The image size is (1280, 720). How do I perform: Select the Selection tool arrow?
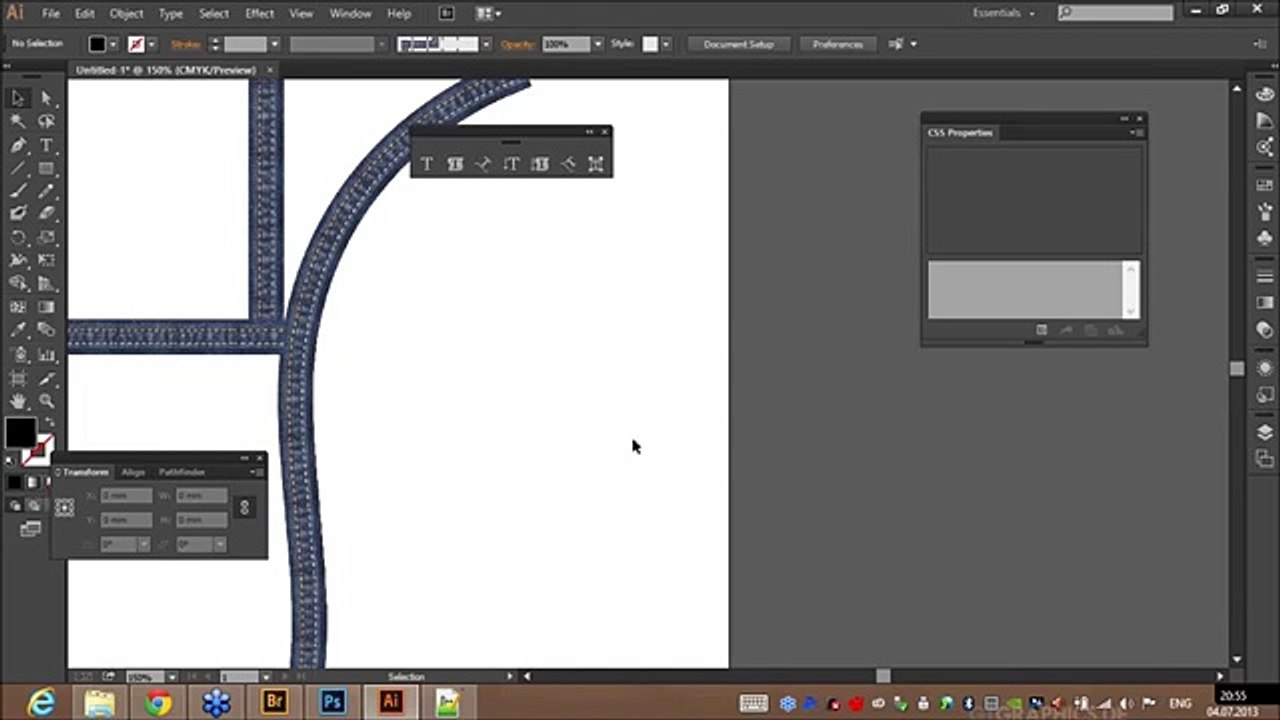coord(18,97)
